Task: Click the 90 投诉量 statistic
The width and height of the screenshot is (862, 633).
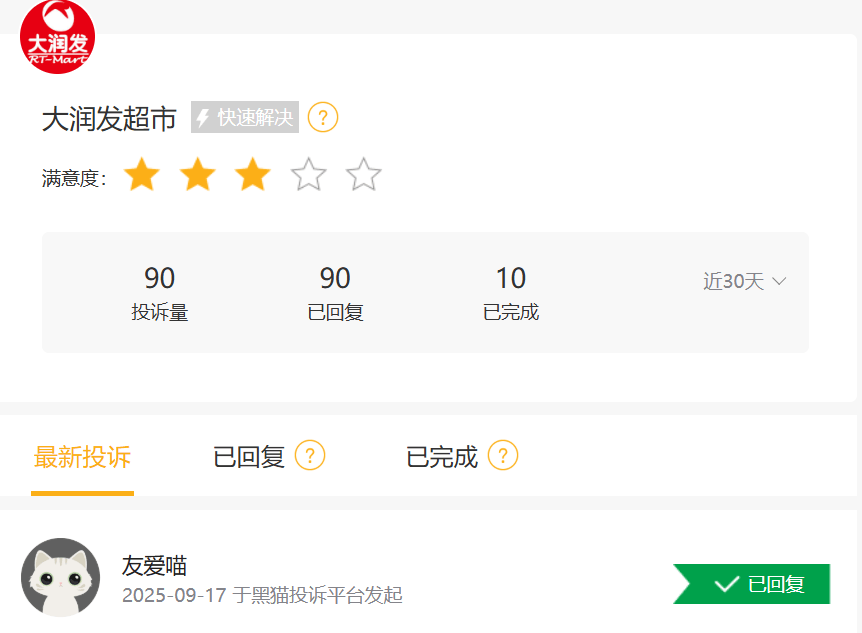Action: click(x=160, y=292)
